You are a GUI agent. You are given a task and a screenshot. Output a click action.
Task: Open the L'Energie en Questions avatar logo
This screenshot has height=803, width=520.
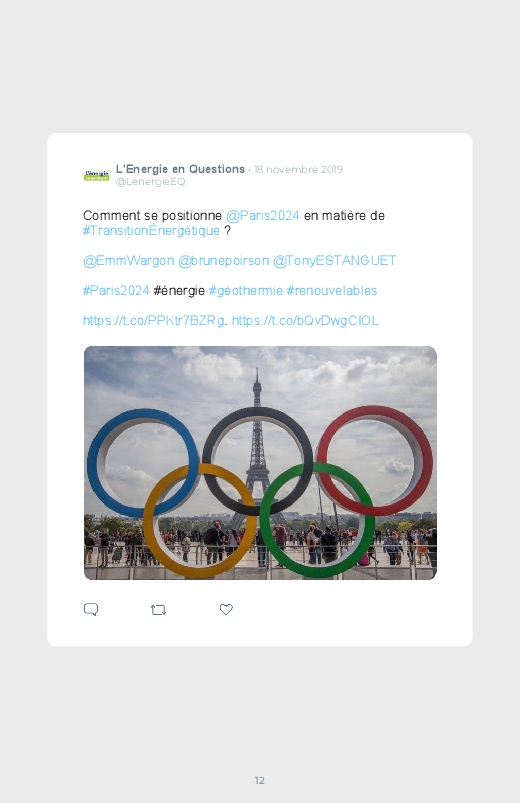[x=96, y=176]
